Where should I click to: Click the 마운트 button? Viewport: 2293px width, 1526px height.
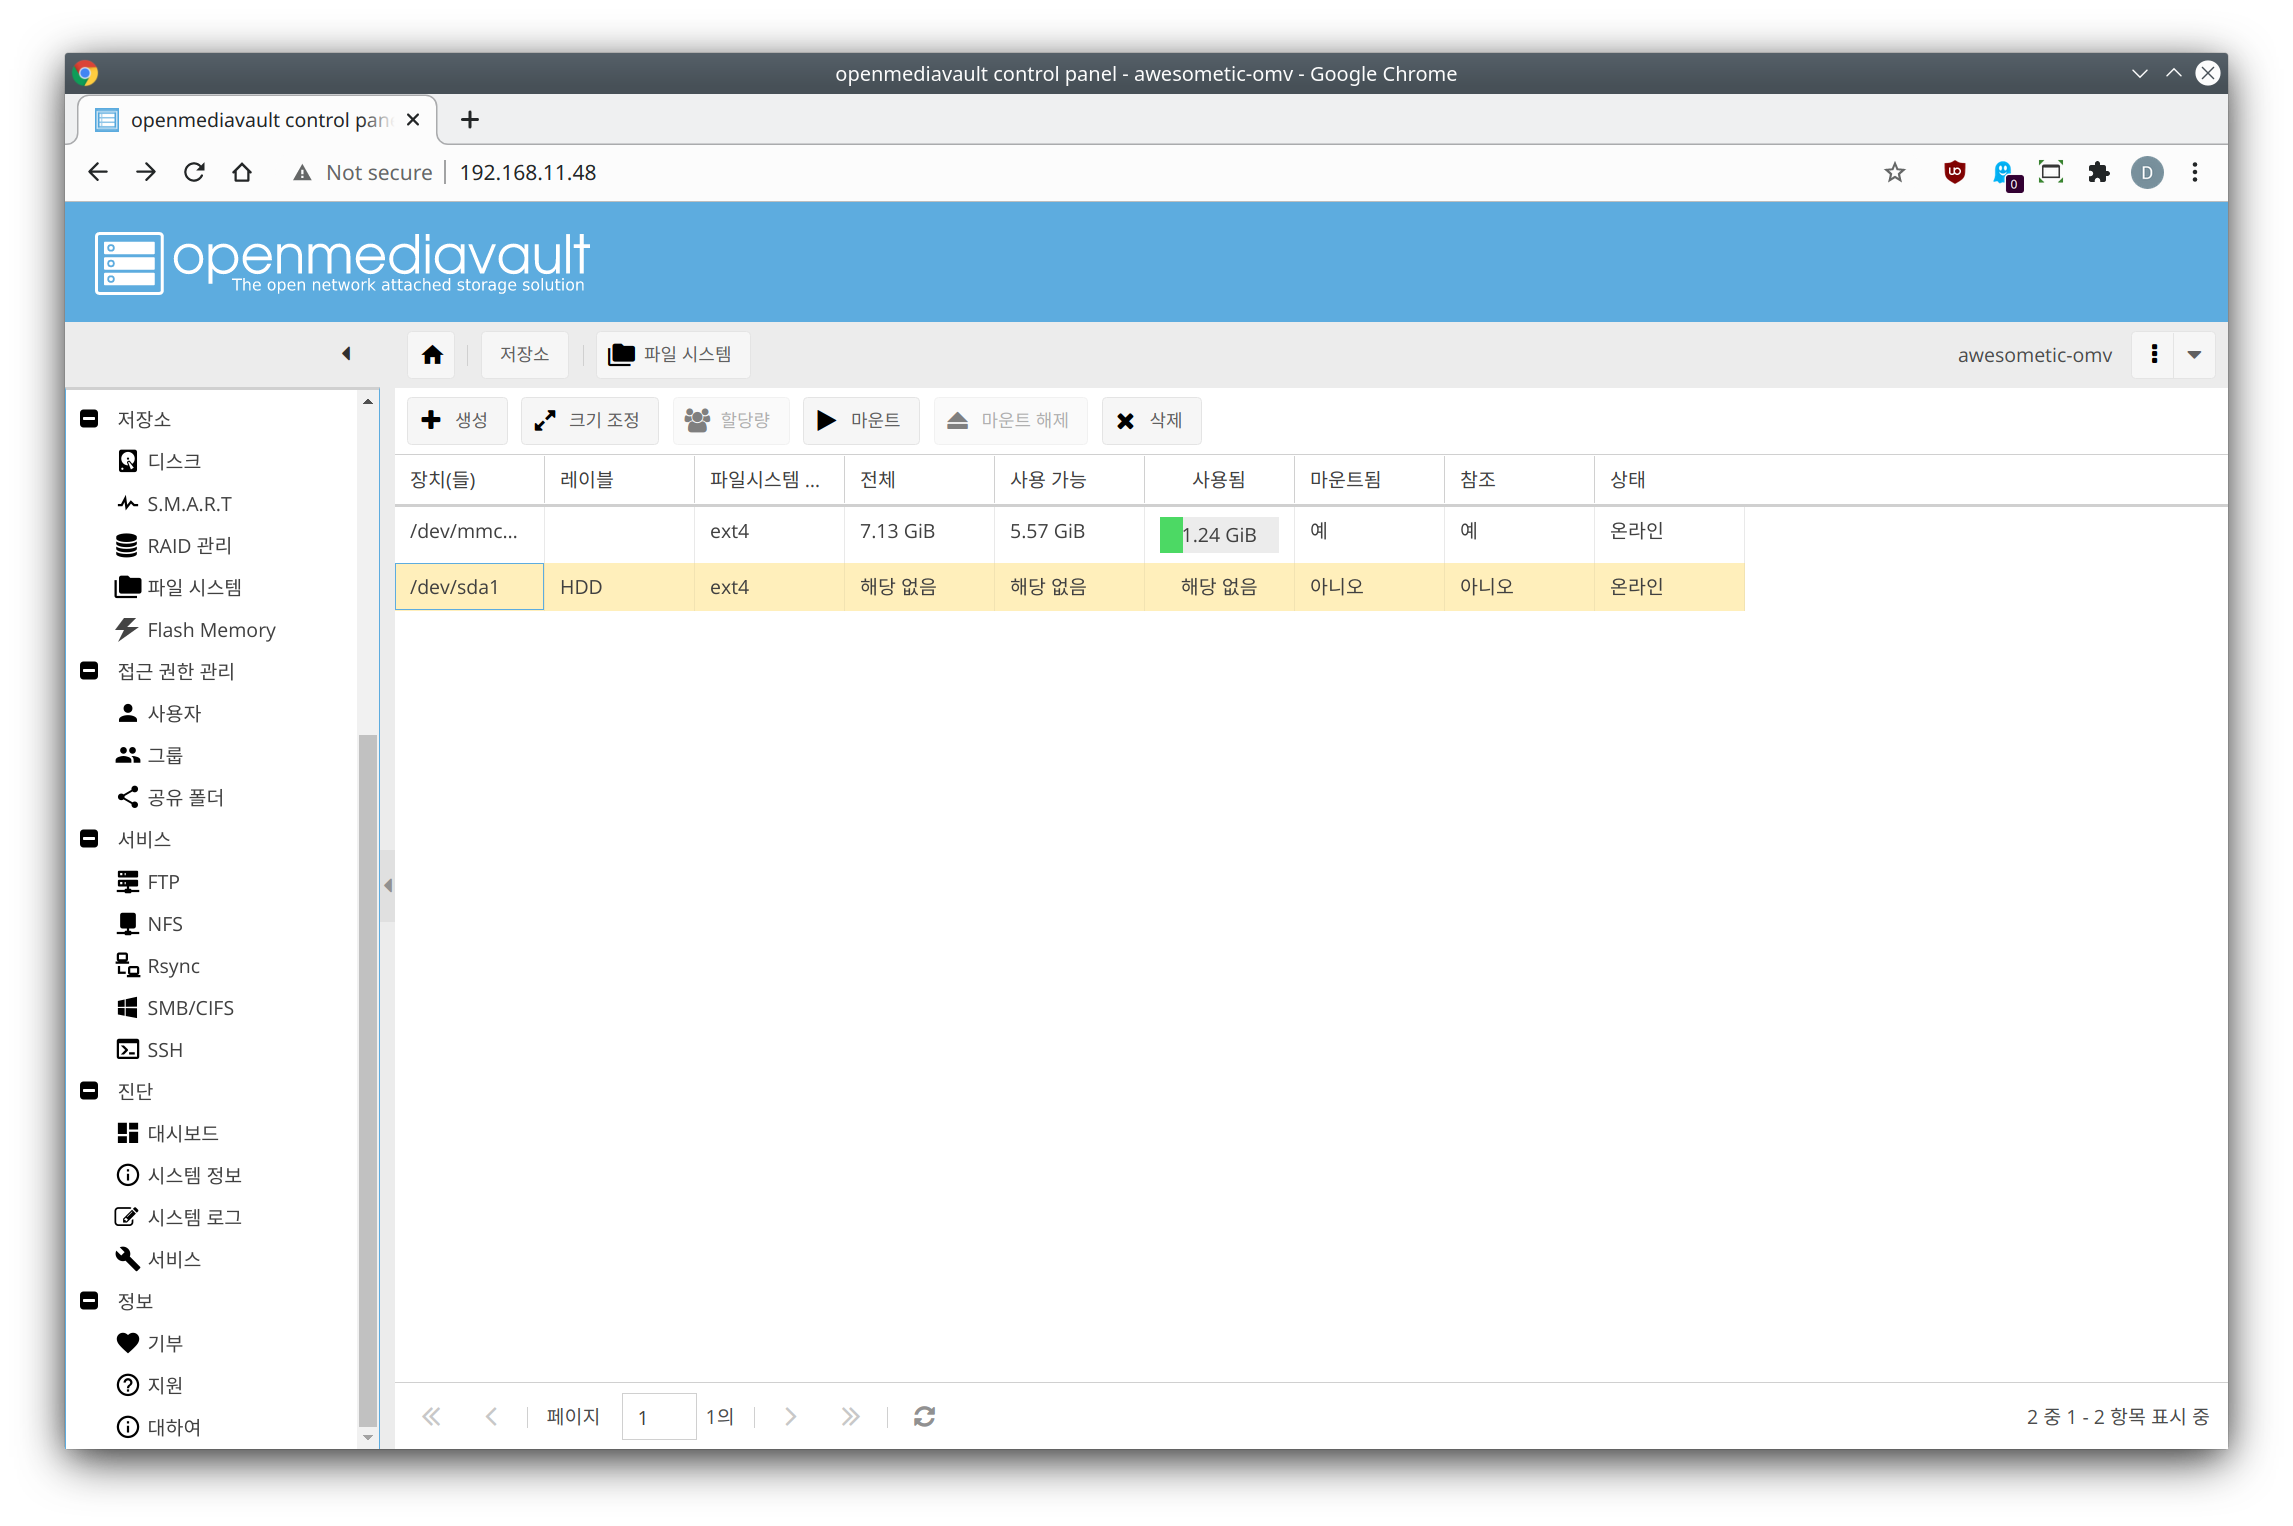860,421
